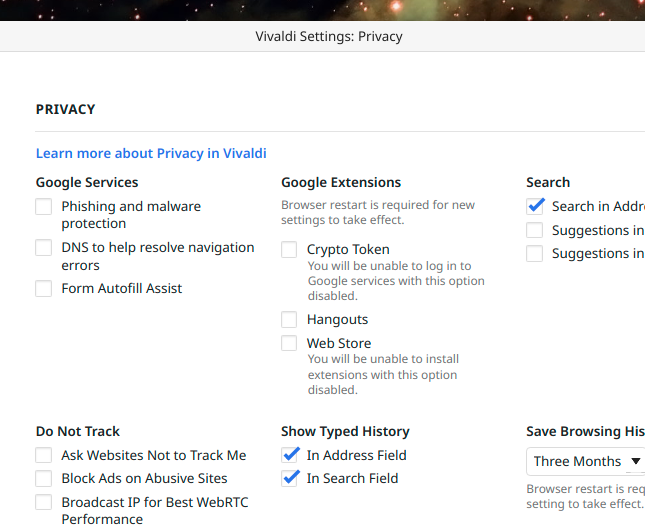Toggle the first Suggestions checkbox under Search
The image size is (645, 529).
click(535, 231)
